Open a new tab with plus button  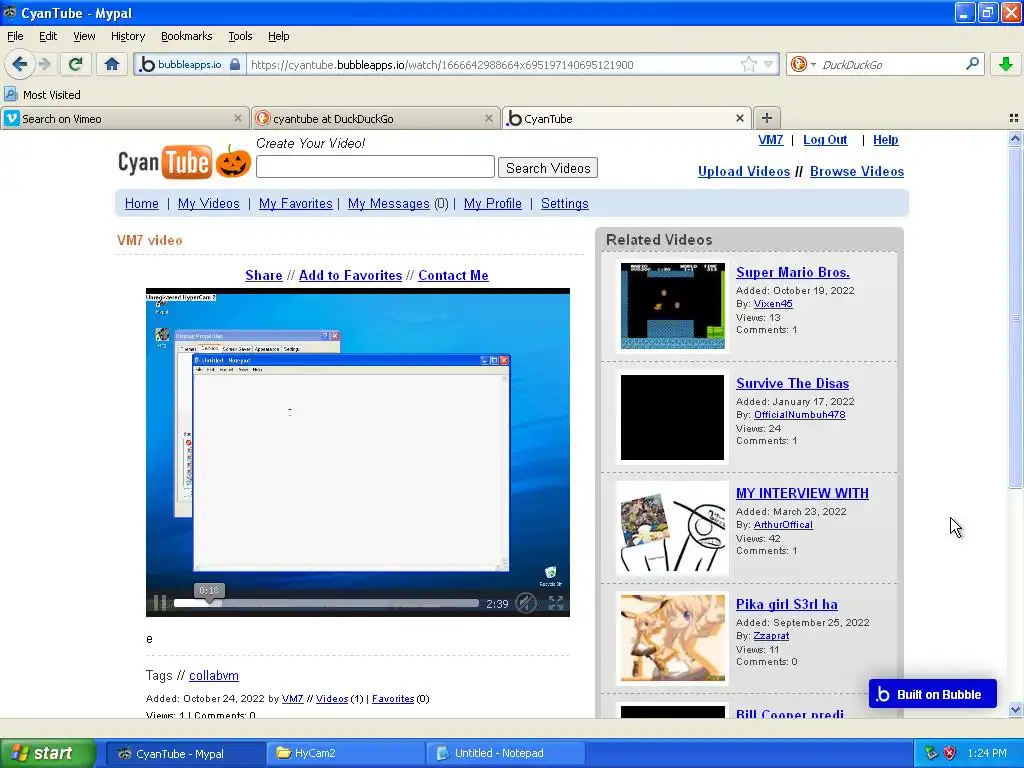[x=767, y=118]
